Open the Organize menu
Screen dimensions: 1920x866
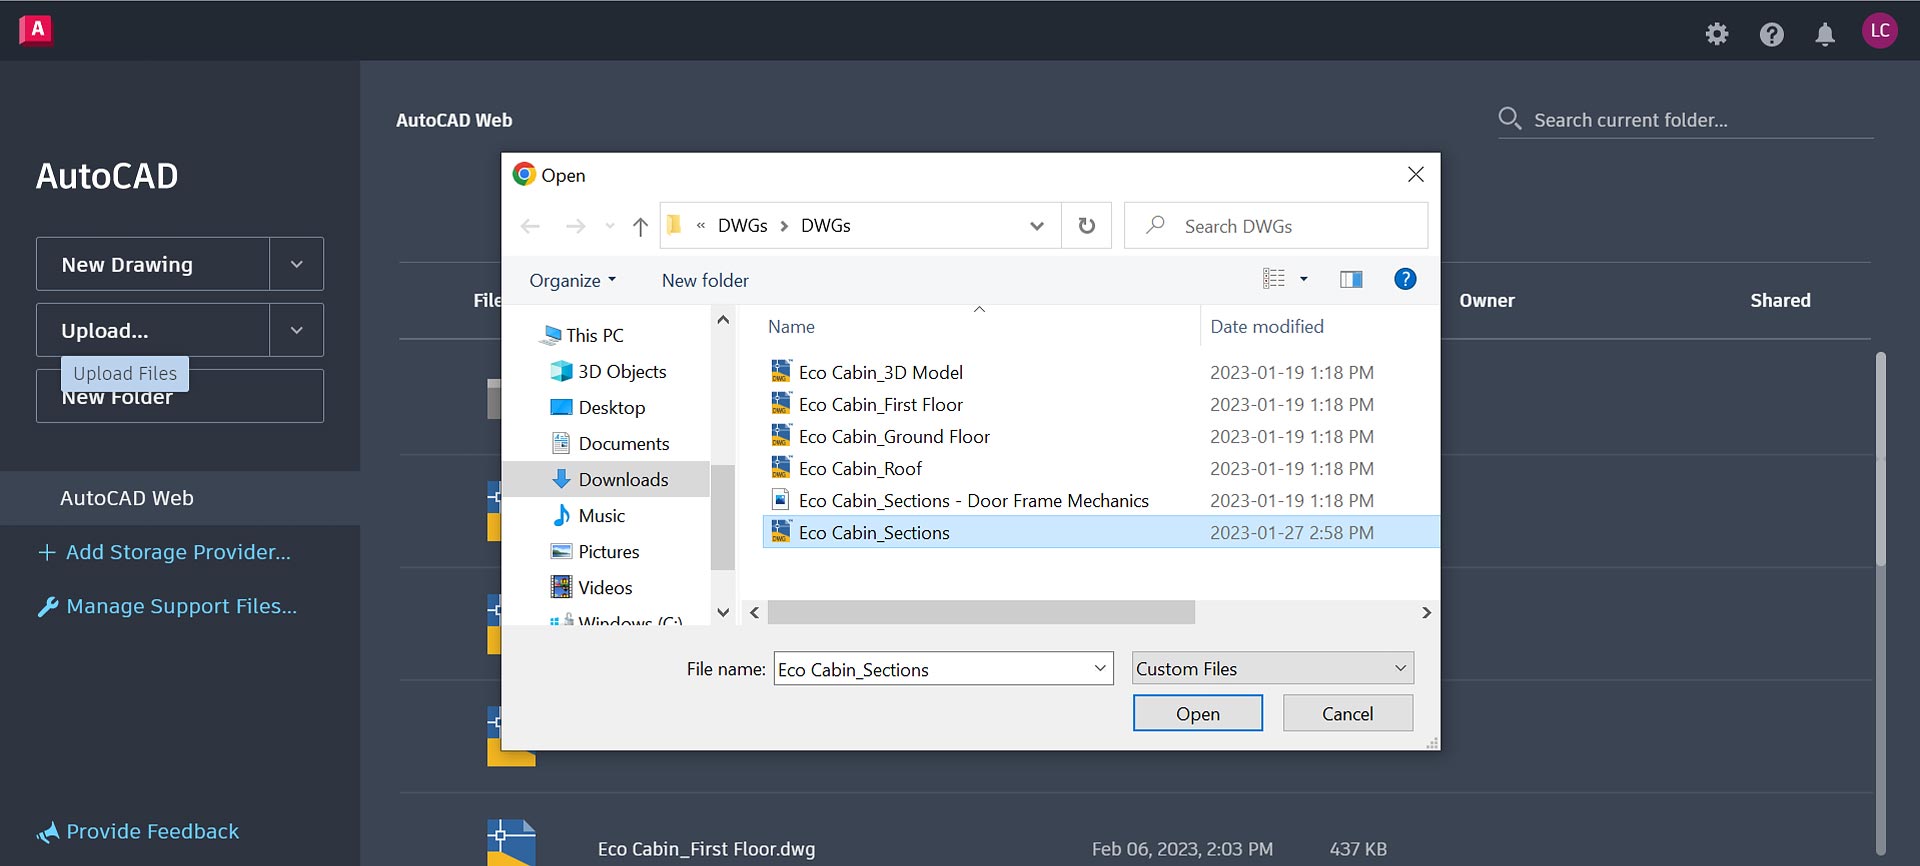(572, 281)
